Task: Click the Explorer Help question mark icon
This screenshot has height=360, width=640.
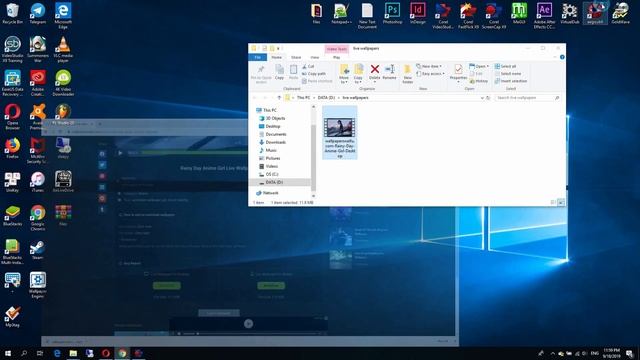Action: (562, 58)
